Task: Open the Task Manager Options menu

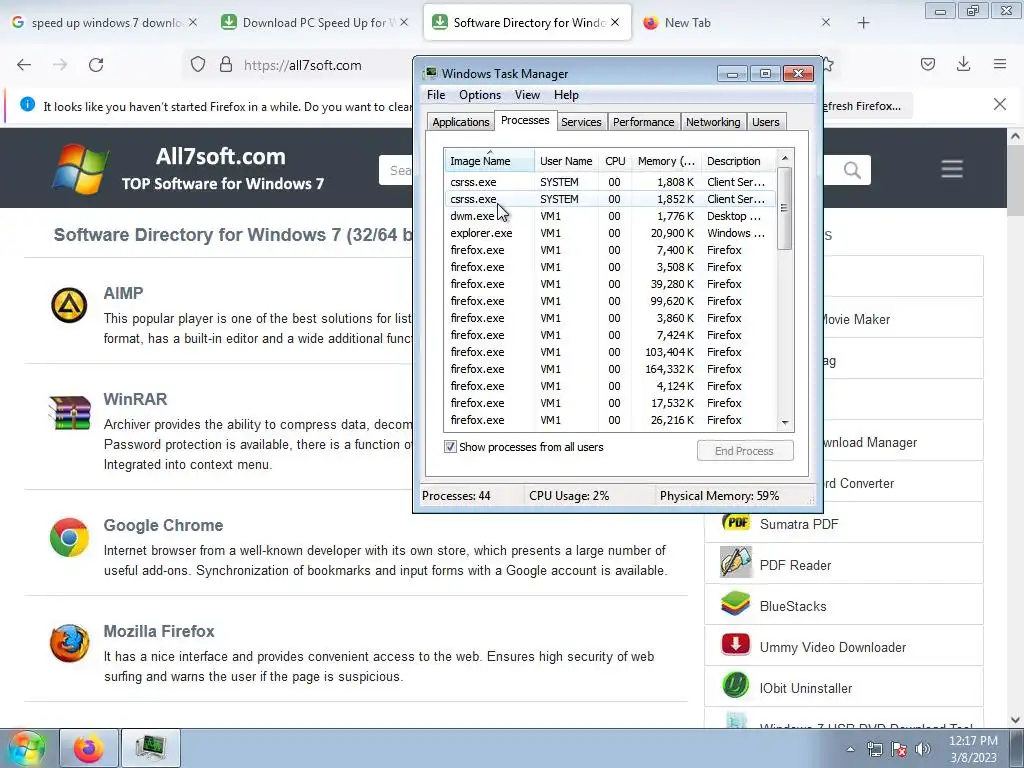Action: 479,95
